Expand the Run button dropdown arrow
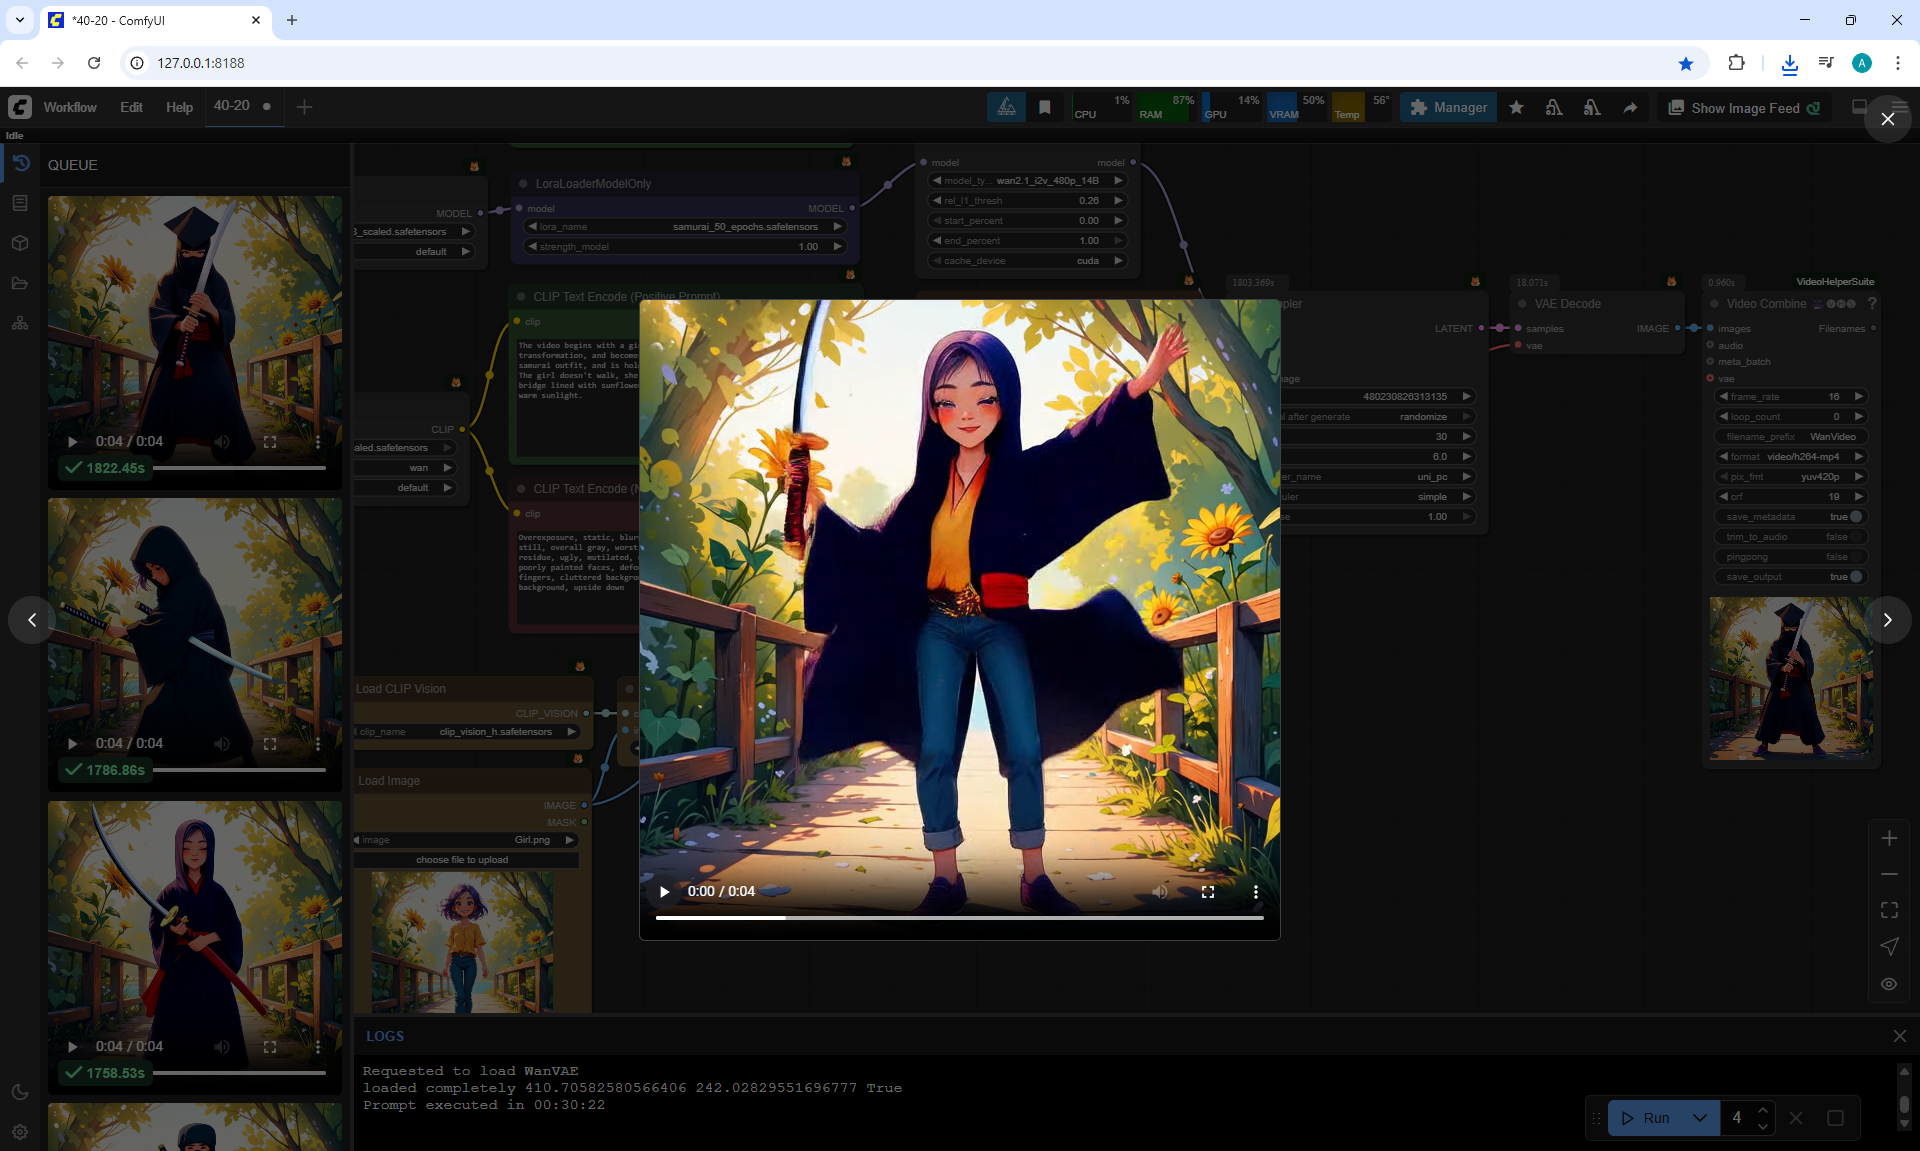Image resolution: width=1920 pixels, height=1151 pixels. coord(1700,1118)
